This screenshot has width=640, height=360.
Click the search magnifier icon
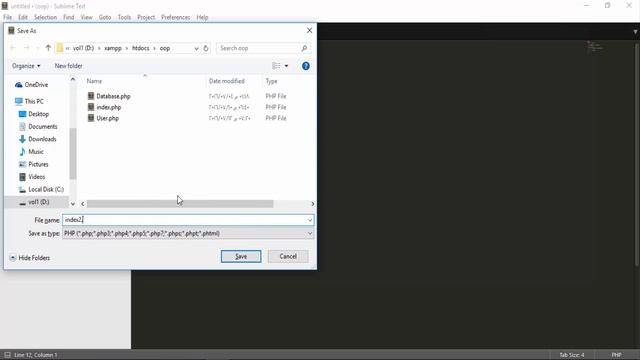point(304,48)
